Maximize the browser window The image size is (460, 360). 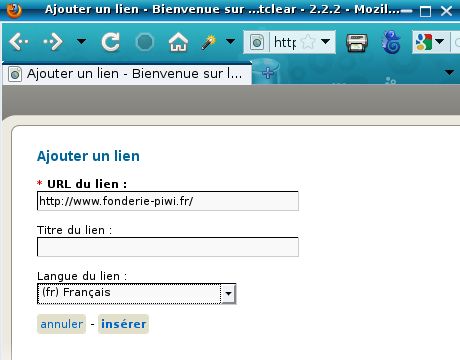click(425, 11)
